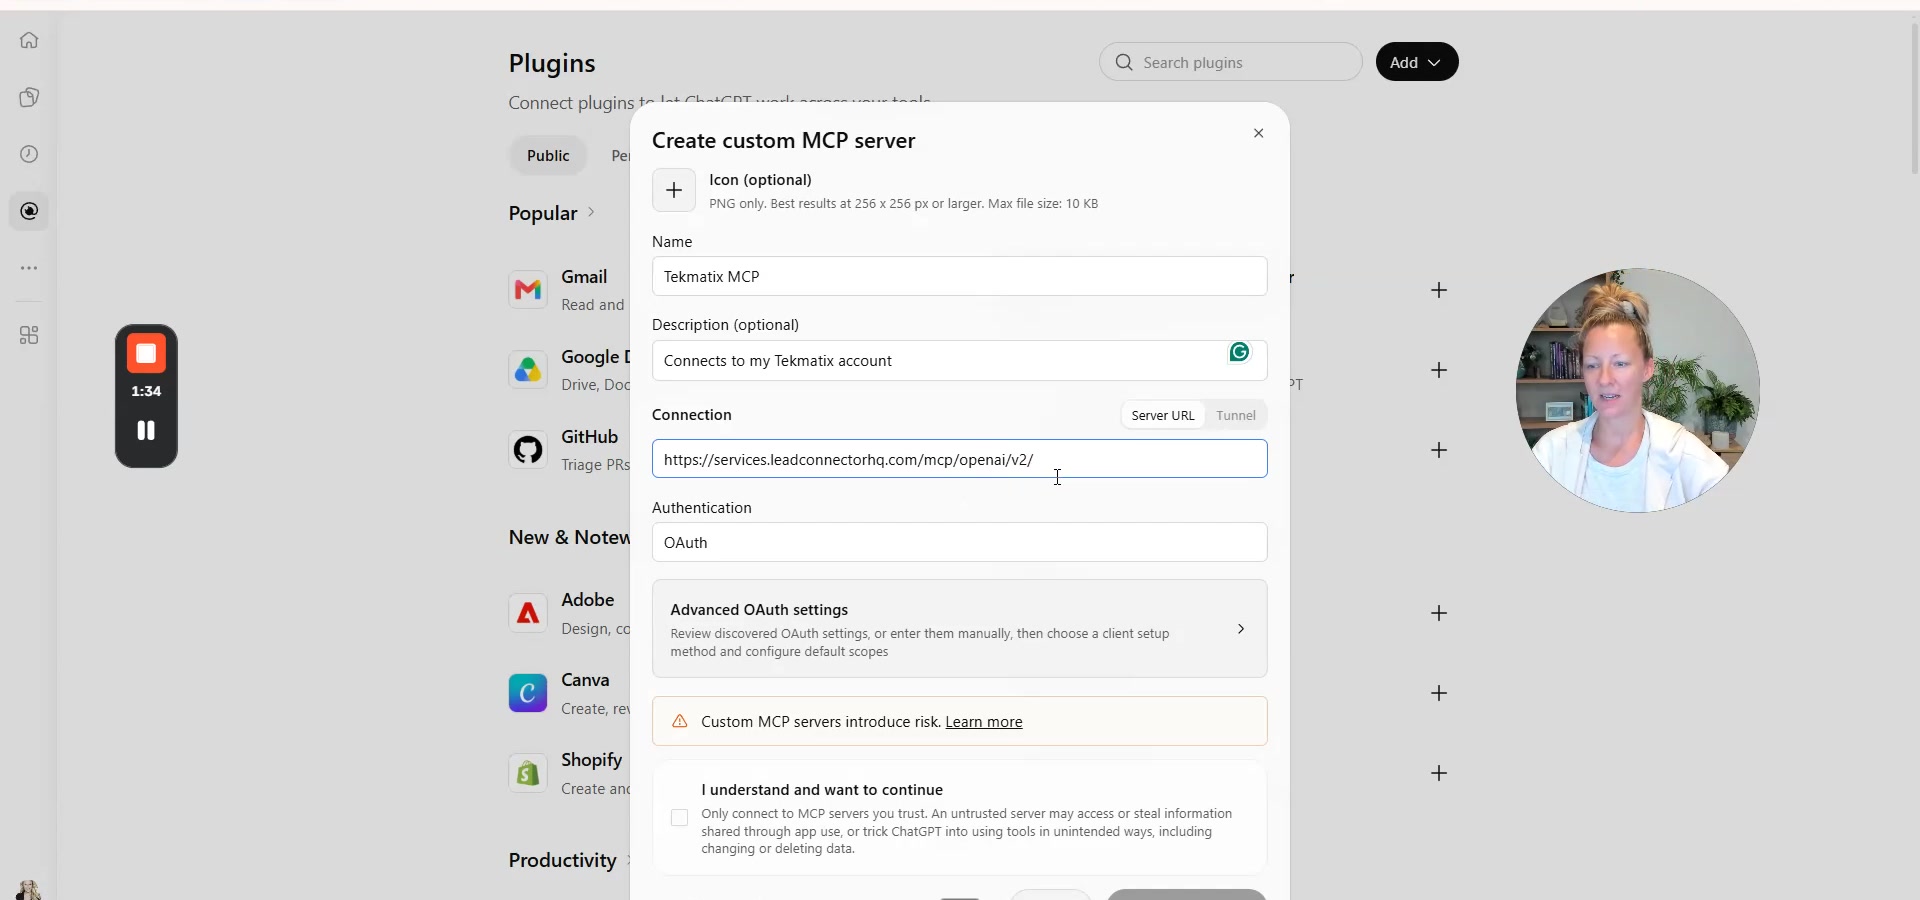Add the plugin in the Google Drive row
The height and width of the screenshot is (900, 1920).
coord(1439,370)
